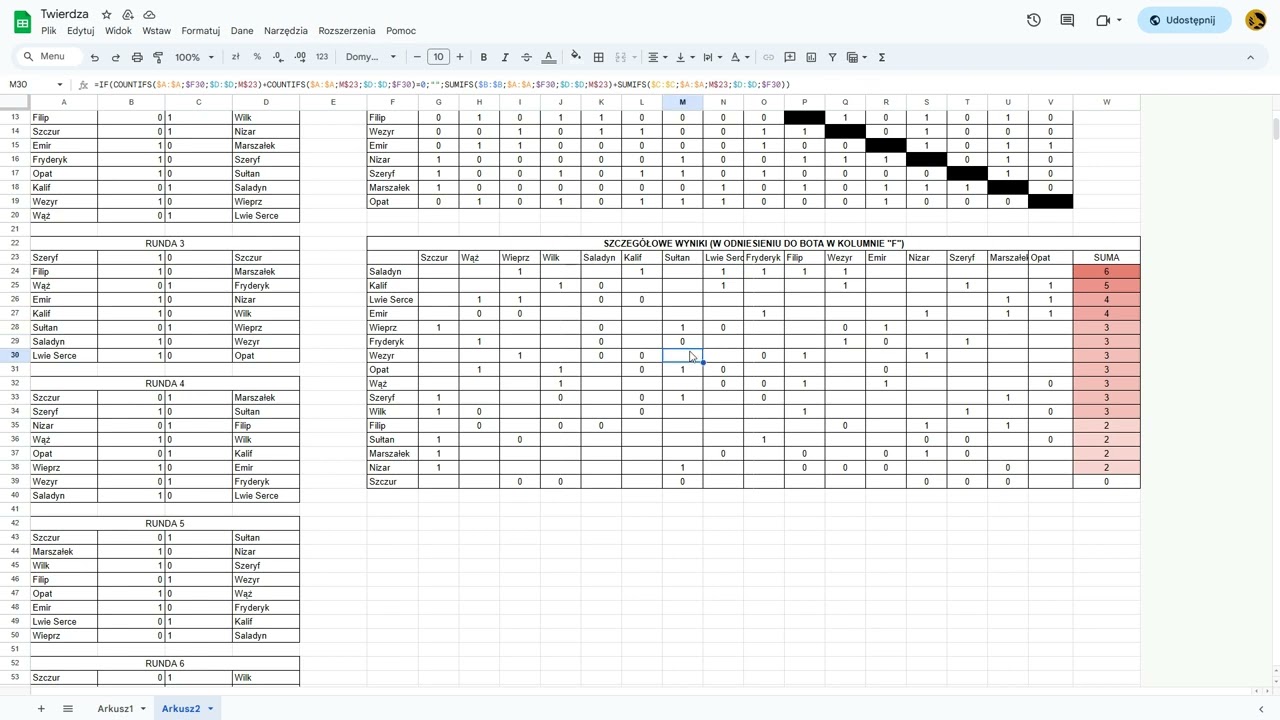The image size is (1280, 720).
Task: Format selected cell as percent
Action: (257, 57)
